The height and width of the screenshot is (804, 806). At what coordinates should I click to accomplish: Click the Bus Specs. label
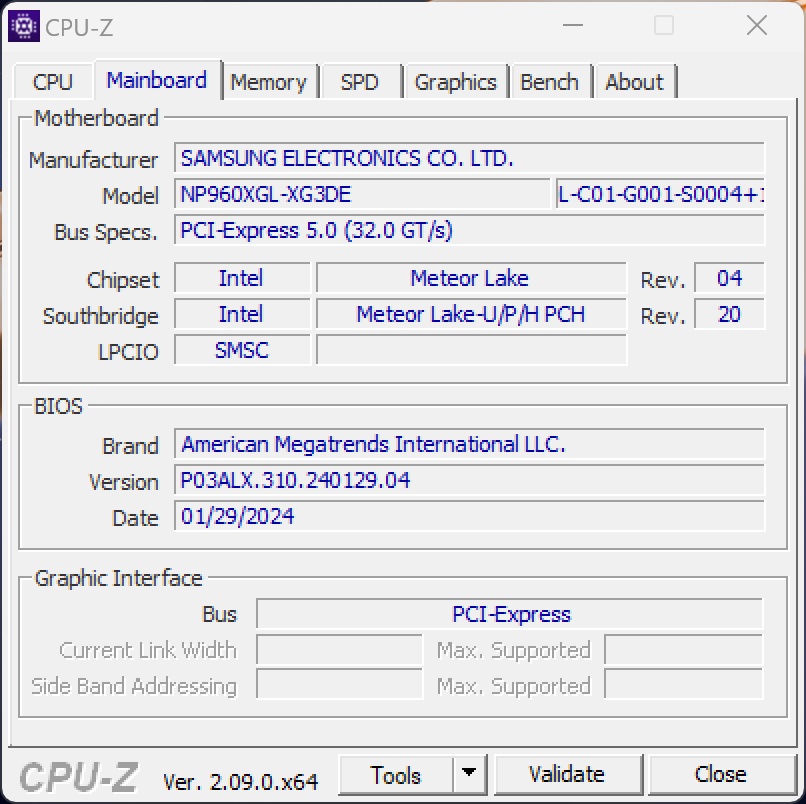[x=106, y=232]
